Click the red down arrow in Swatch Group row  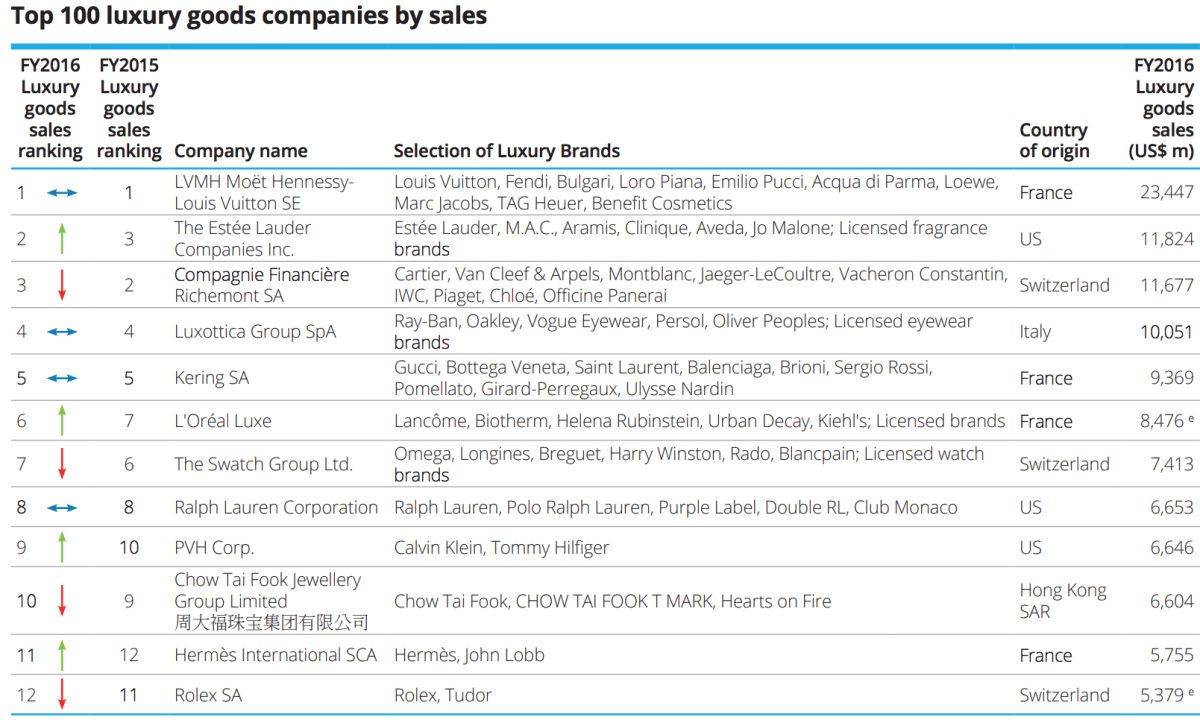62,463
